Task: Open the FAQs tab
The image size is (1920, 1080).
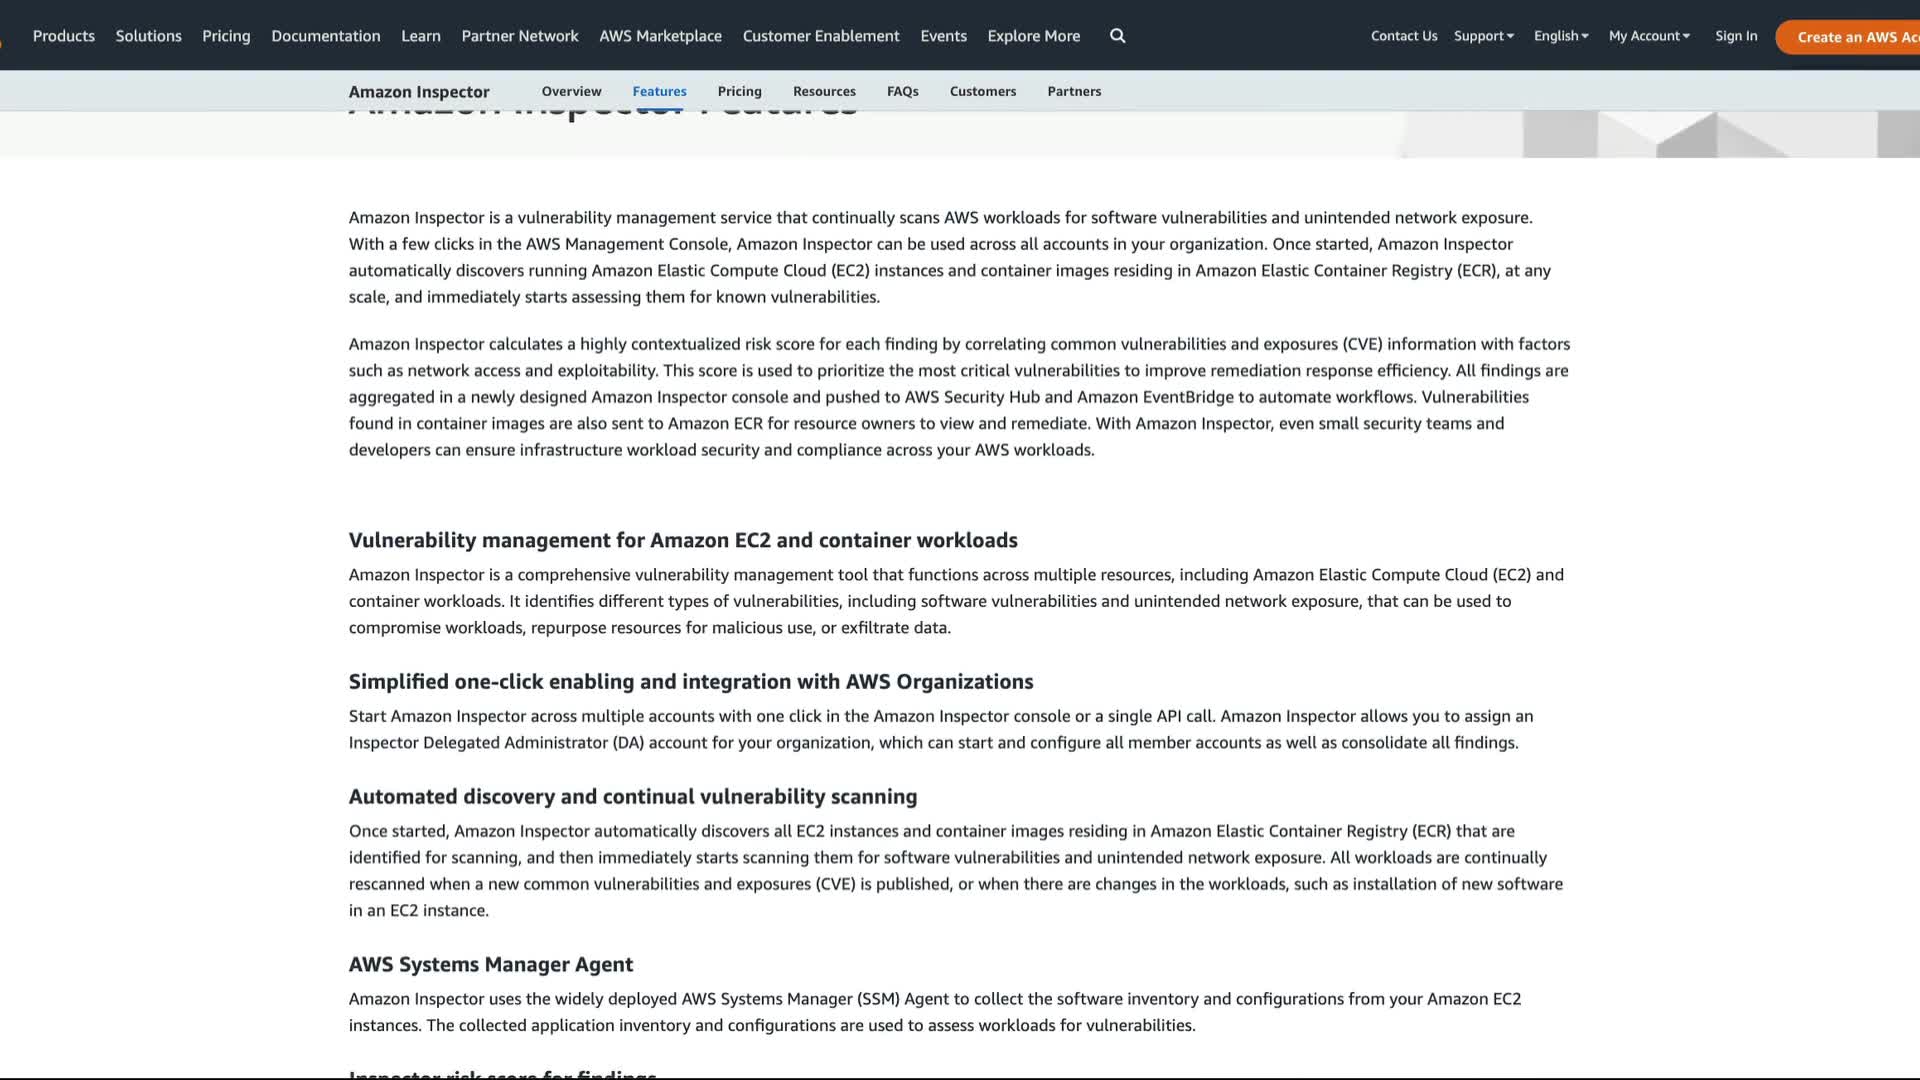Action: point(902,91)
